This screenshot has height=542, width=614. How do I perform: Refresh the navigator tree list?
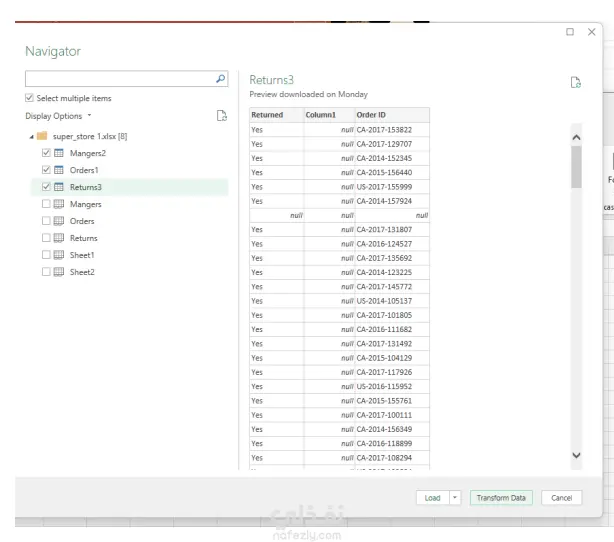222,116
